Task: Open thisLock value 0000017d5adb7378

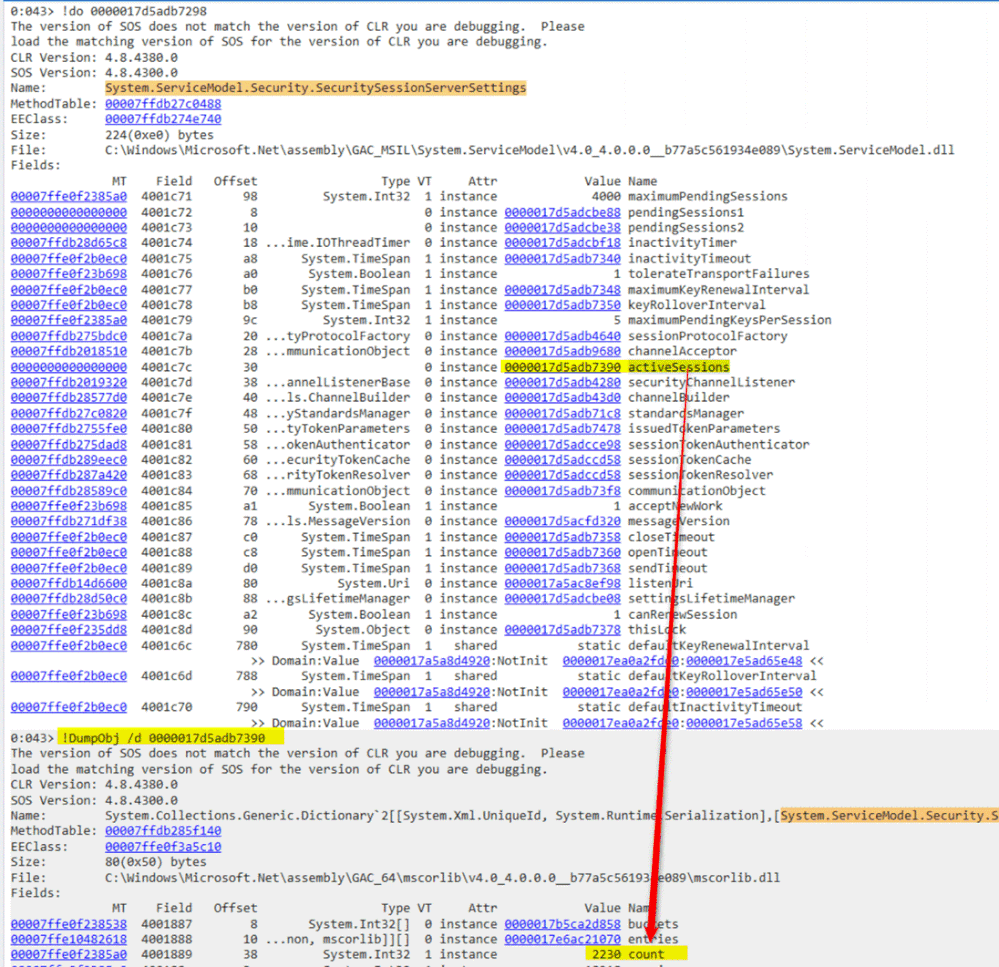Action: tap(562, 630)
